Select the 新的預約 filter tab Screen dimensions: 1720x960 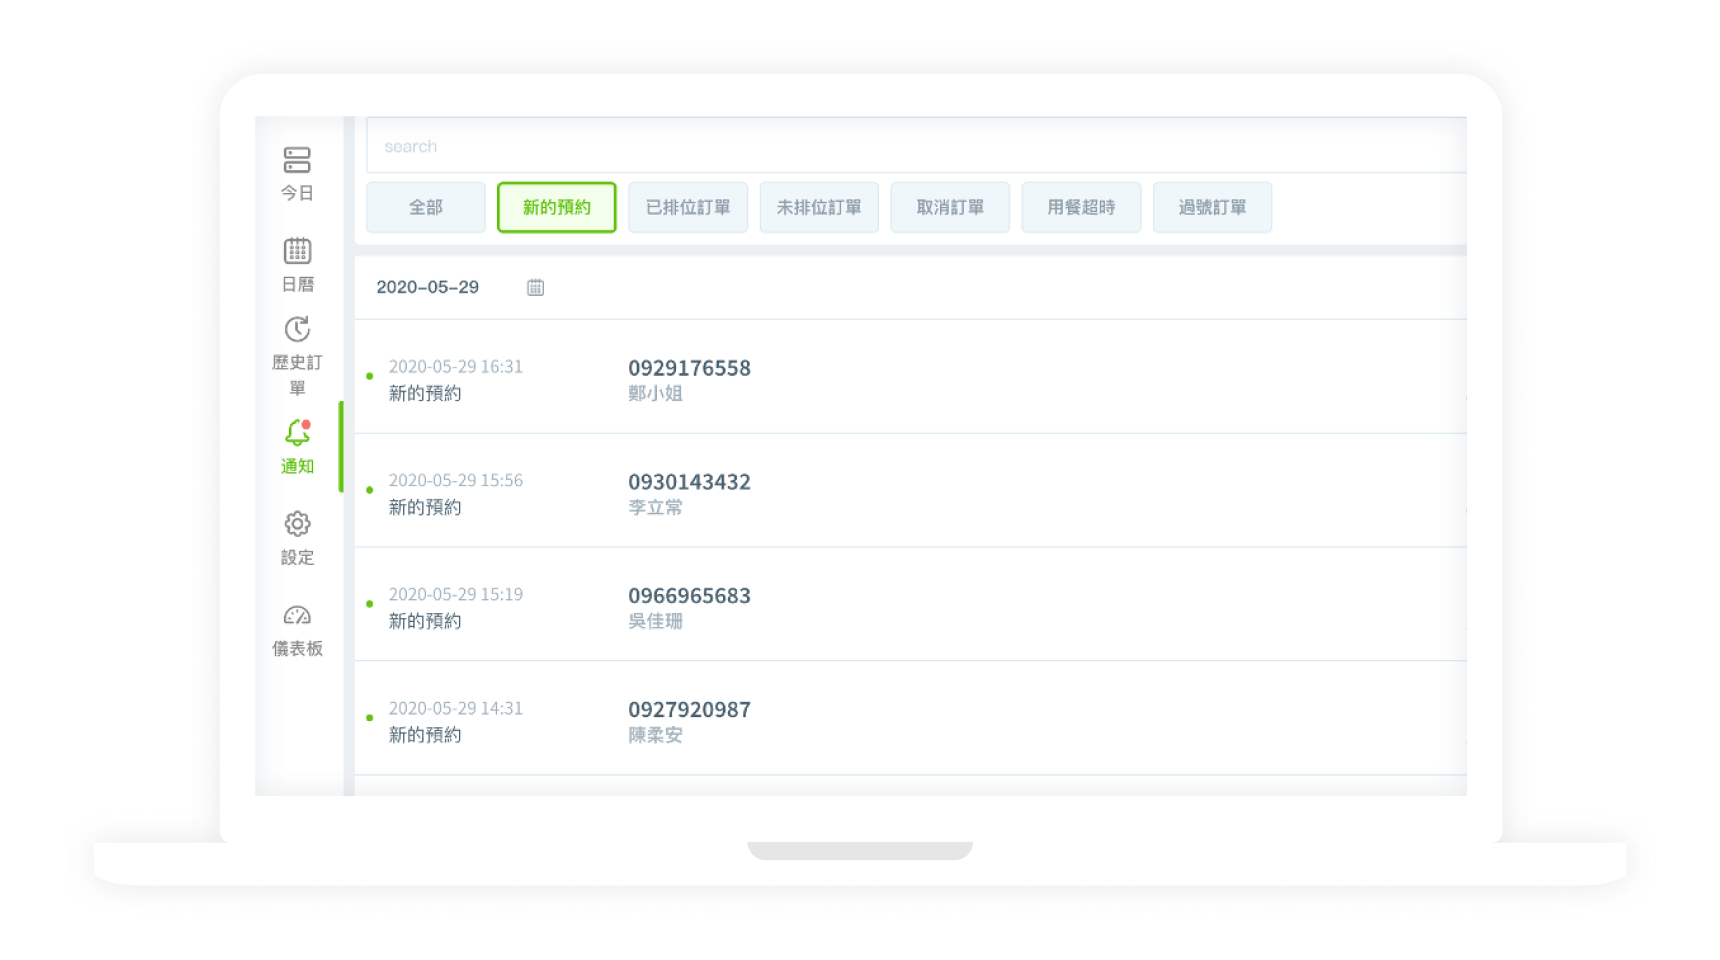tap(556, 207)
